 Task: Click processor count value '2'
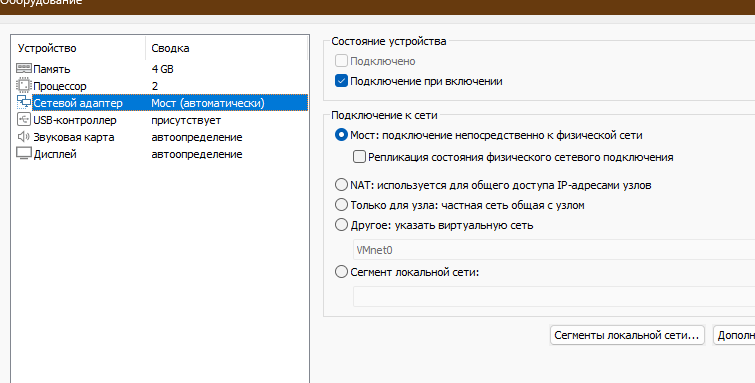click(155, 86)
